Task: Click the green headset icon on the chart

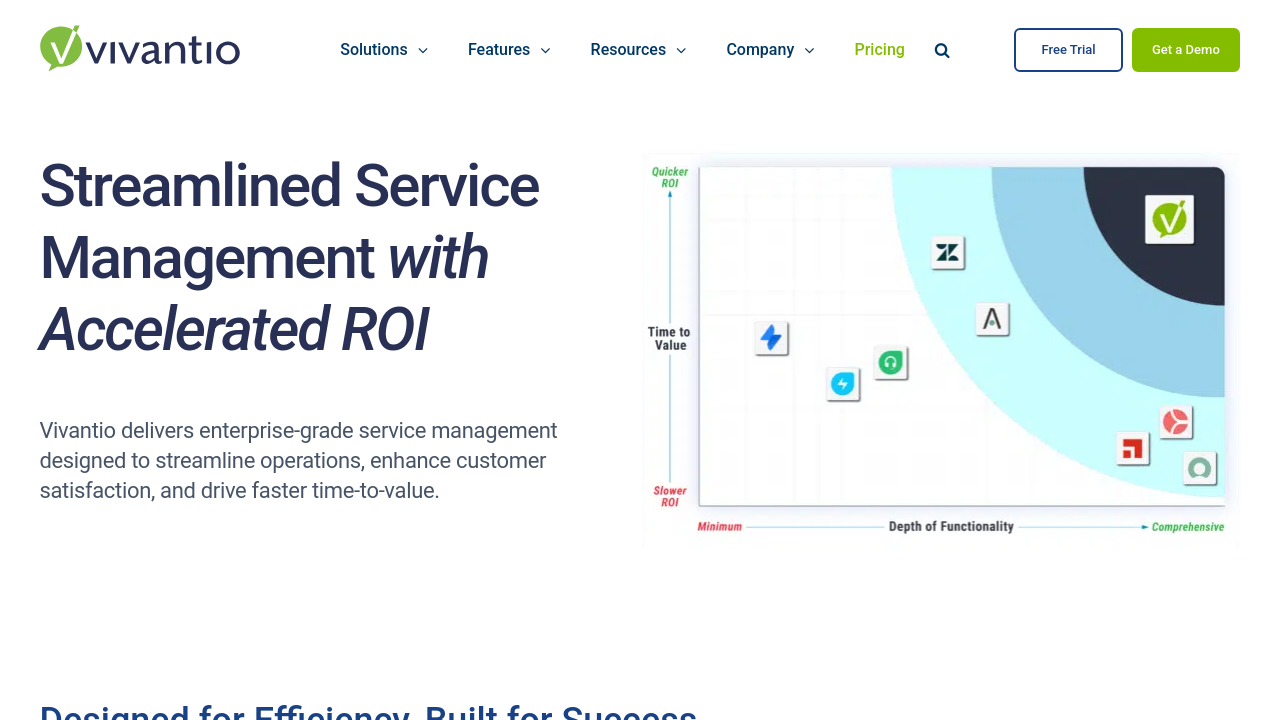Action: click(890, 363)
